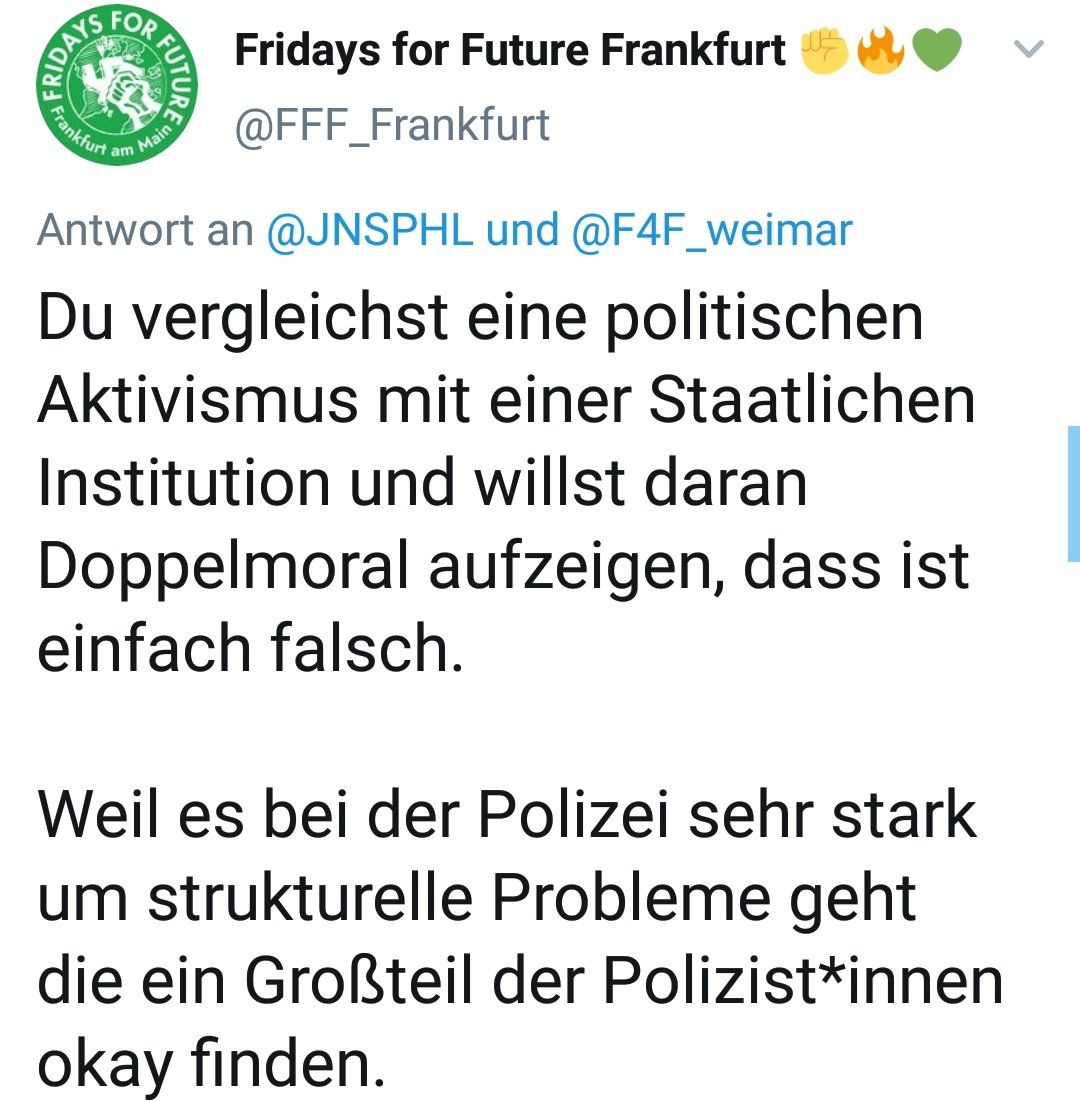The image size is (1080, 1101).
Task: Click the fire emoji beside the name
Action: [881, 51]
